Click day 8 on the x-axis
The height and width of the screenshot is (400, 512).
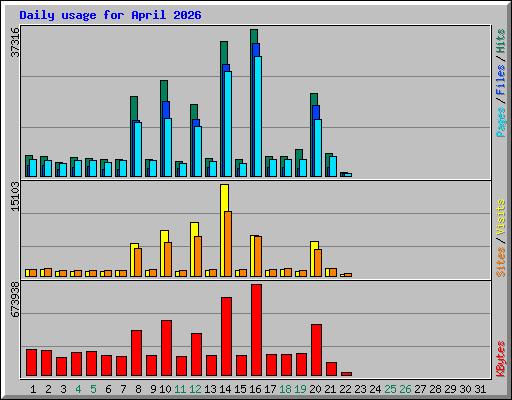tap(138, 389)
